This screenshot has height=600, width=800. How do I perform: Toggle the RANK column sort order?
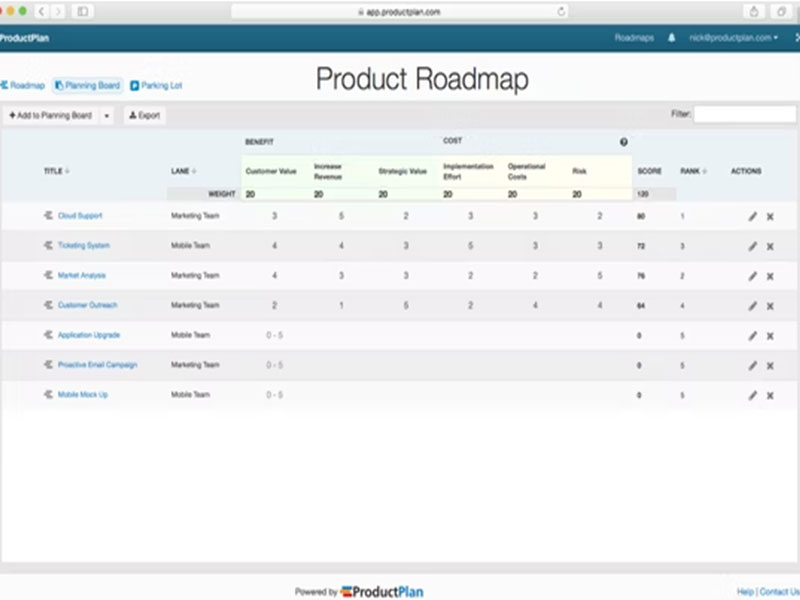point(693,171)
